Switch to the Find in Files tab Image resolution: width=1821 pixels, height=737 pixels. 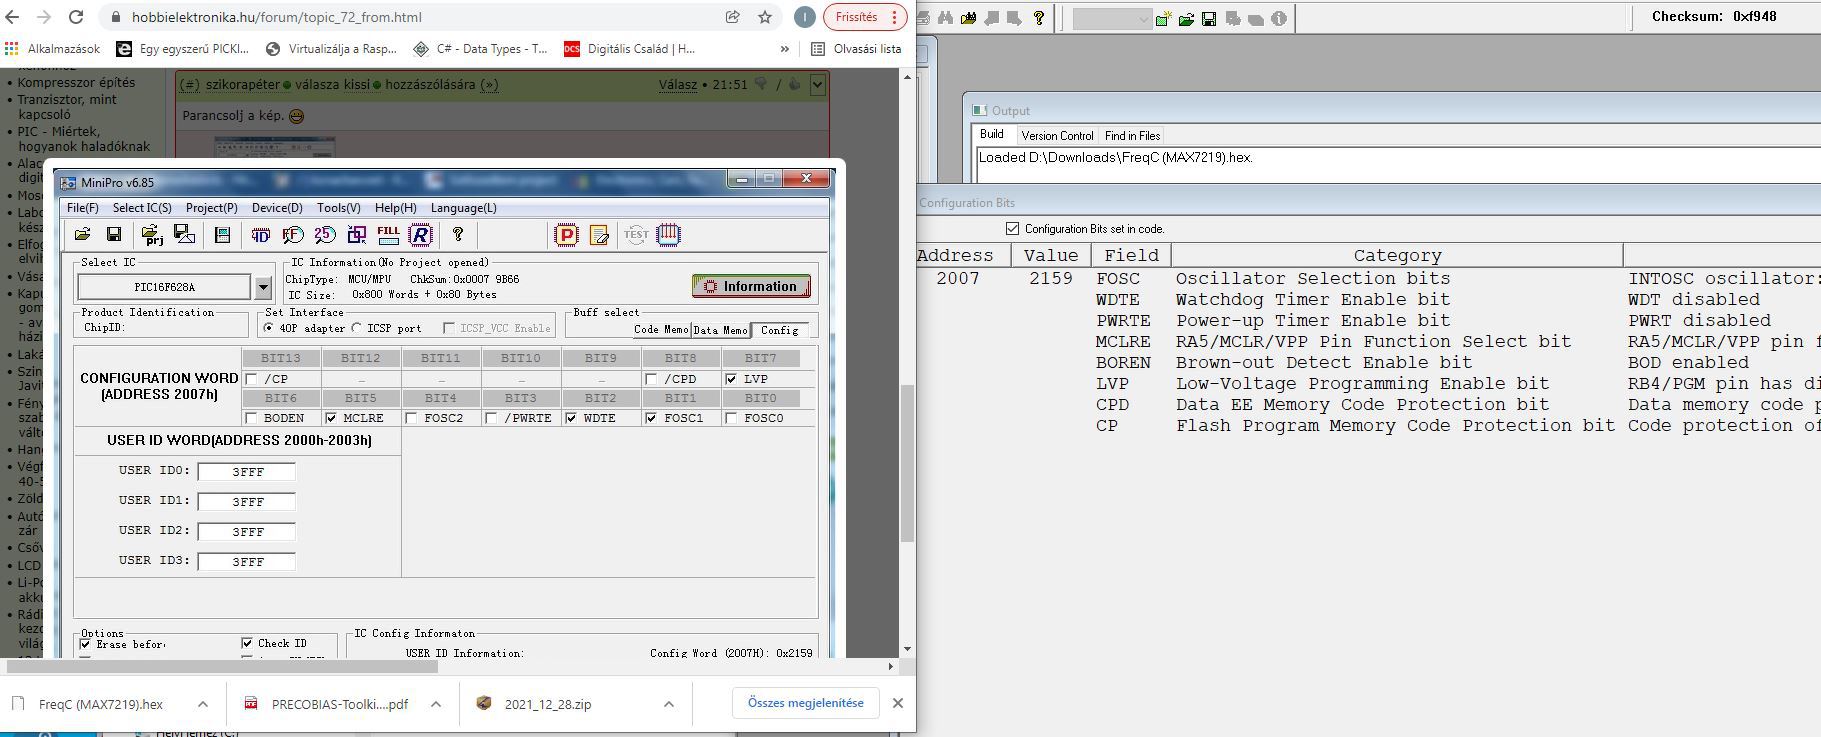pos(1132,136)
